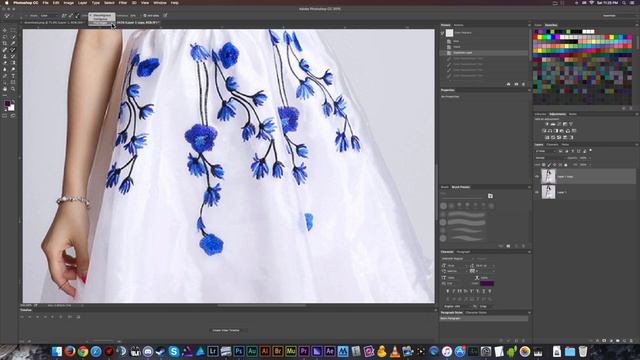Select the Clone Stamp tool
Viewport: 640px width, 360px height.
pyautogui.click(x=4, y=56)
